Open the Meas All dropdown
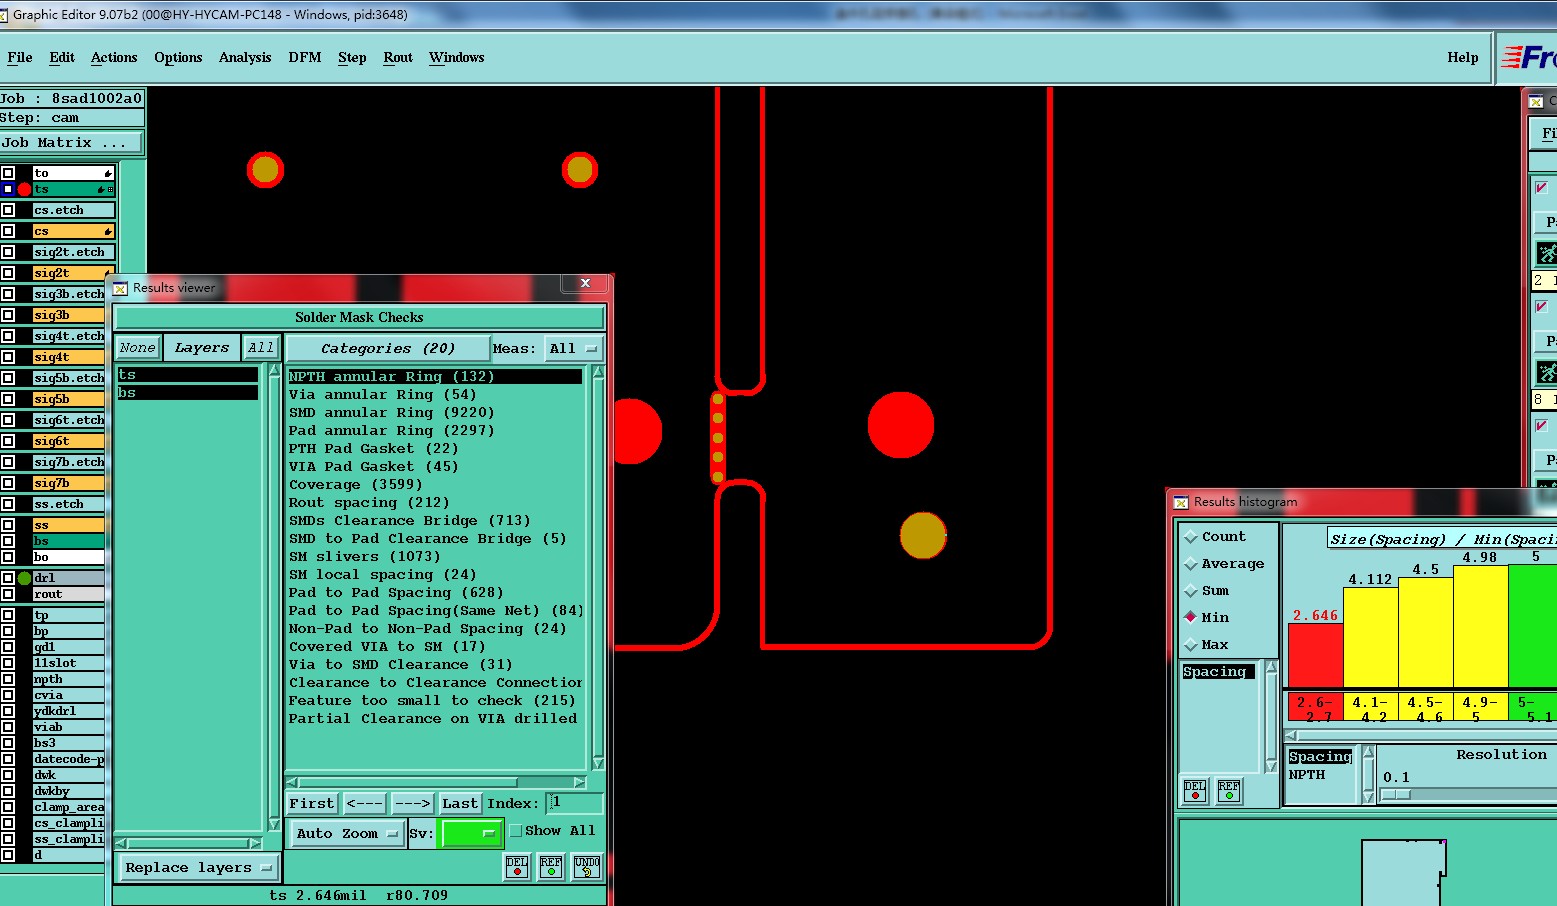 tap(574, 349)
